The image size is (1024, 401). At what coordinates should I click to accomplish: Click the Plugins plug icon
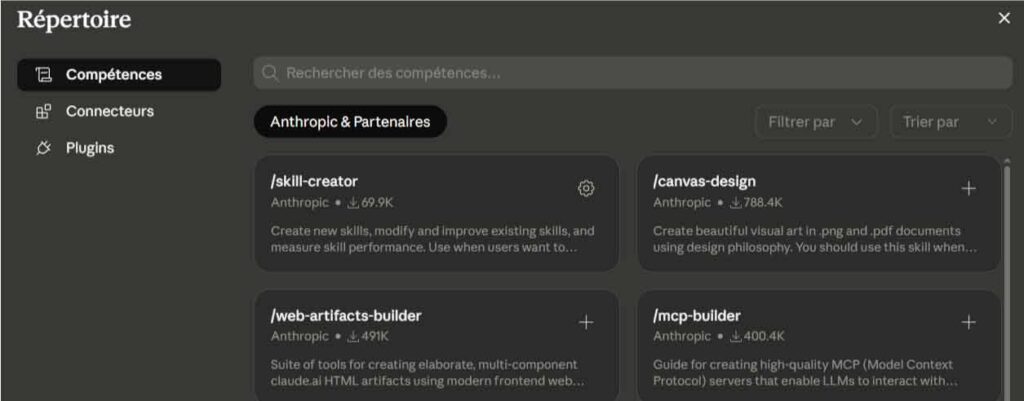pyautogui.click(x=43, y=148)
